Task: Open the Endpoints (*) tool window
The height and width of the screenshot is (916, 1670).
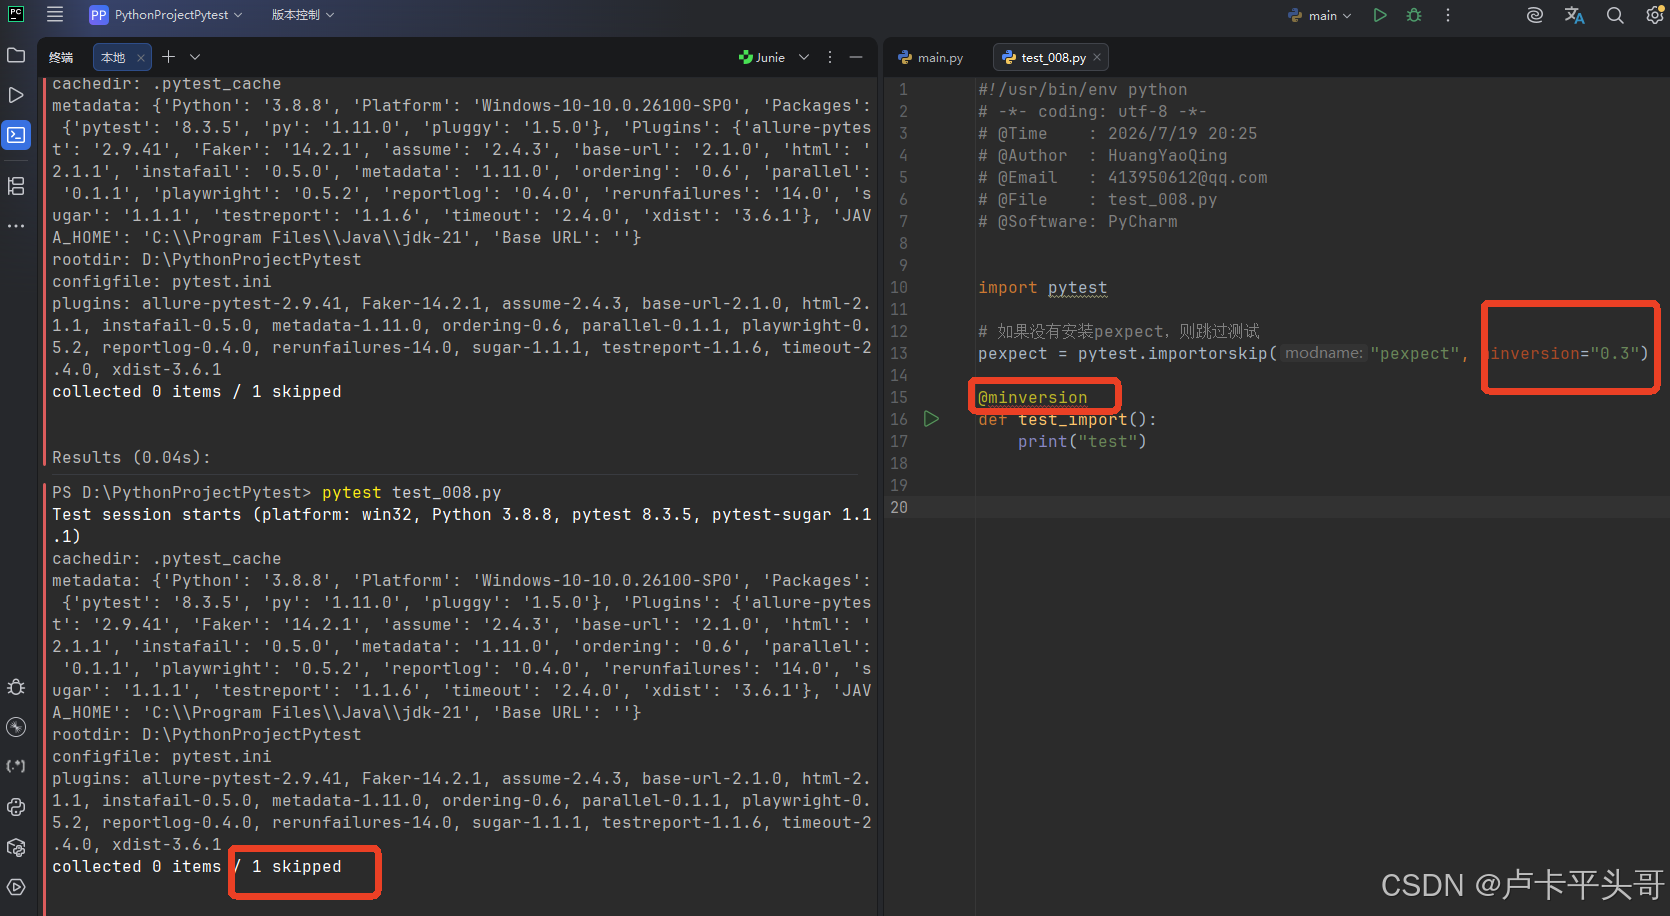Action: coord(16,767)
